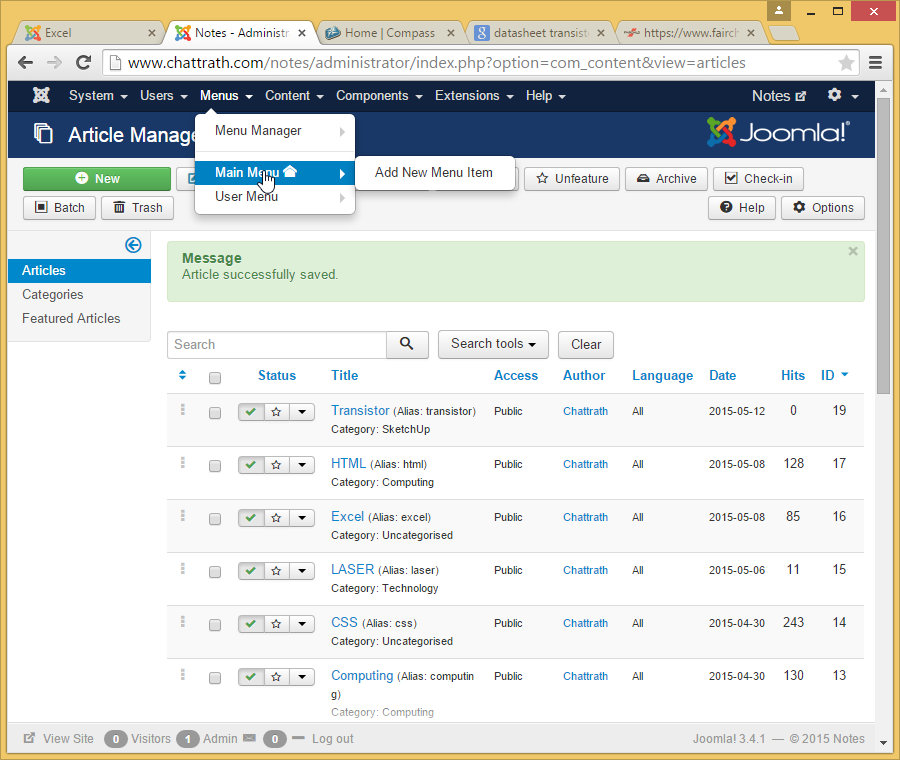Click the magnifier search icon button
The height and width of the screenshot is (760, 900).
407,344
